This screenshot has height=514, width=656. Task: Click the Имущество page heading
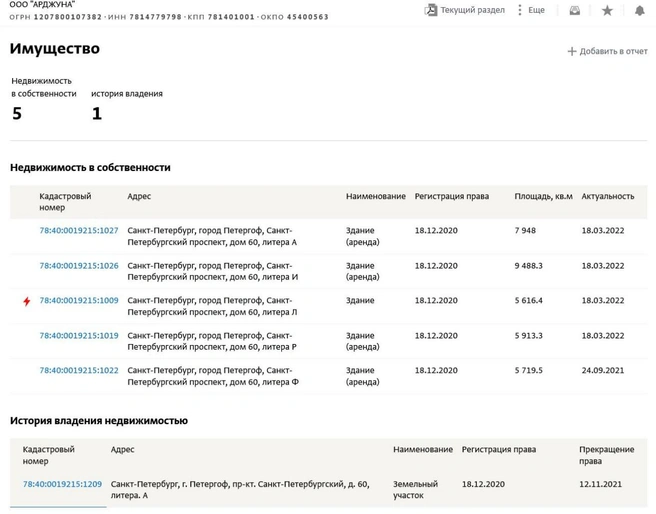[55, 49]
